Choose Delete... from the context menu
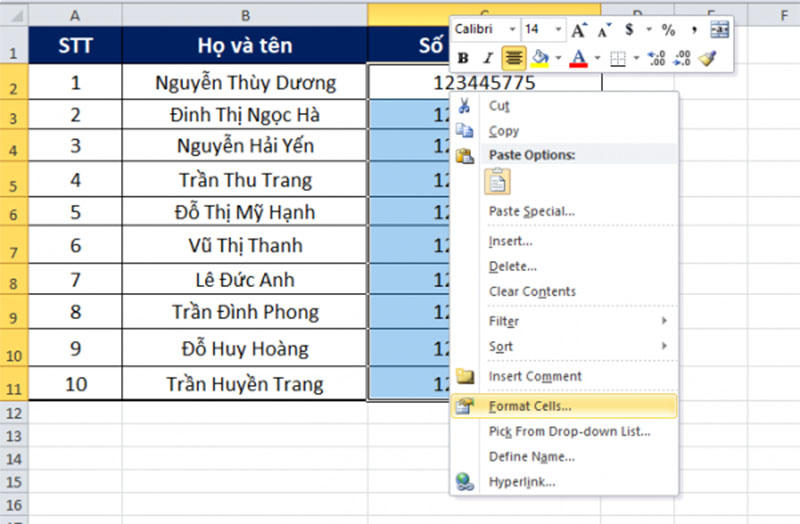800x524 pixels. tap(564, 266)
